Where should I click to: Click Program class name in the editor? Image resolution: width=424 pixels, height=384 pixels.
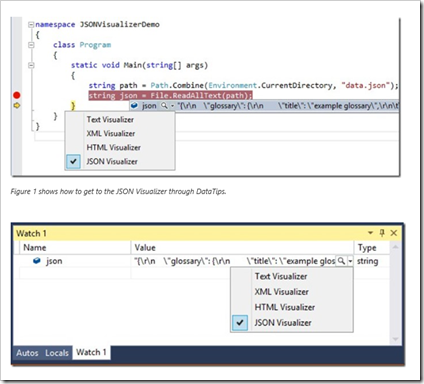(95, 45)
